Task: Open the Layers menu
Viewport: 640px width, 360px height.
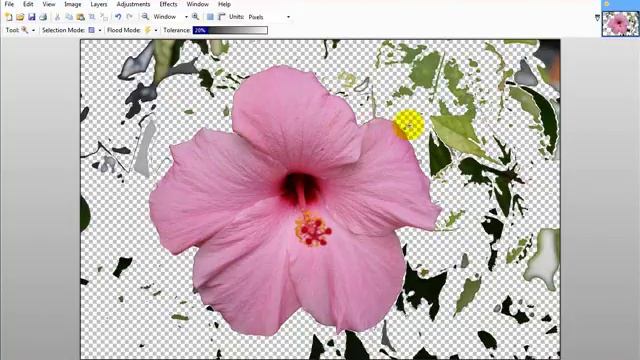Action: [x=99, y=4]
